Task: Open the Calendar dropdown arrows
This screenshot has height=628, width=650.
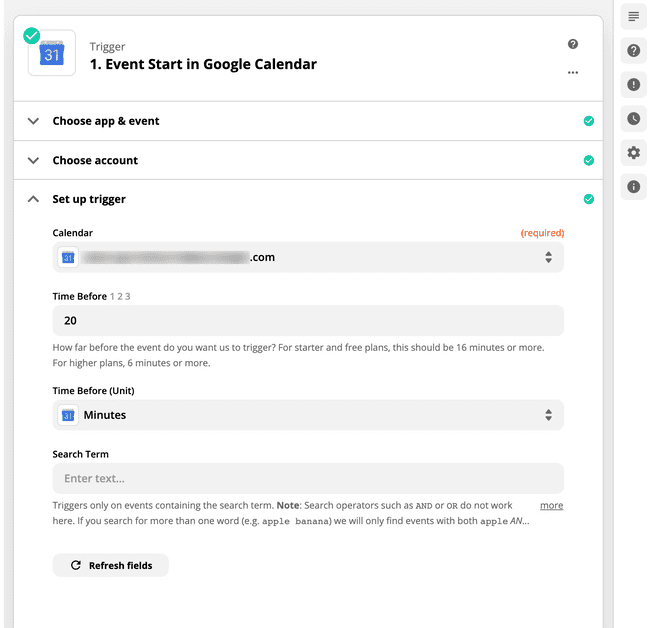Action: click(x=548, y=257)
